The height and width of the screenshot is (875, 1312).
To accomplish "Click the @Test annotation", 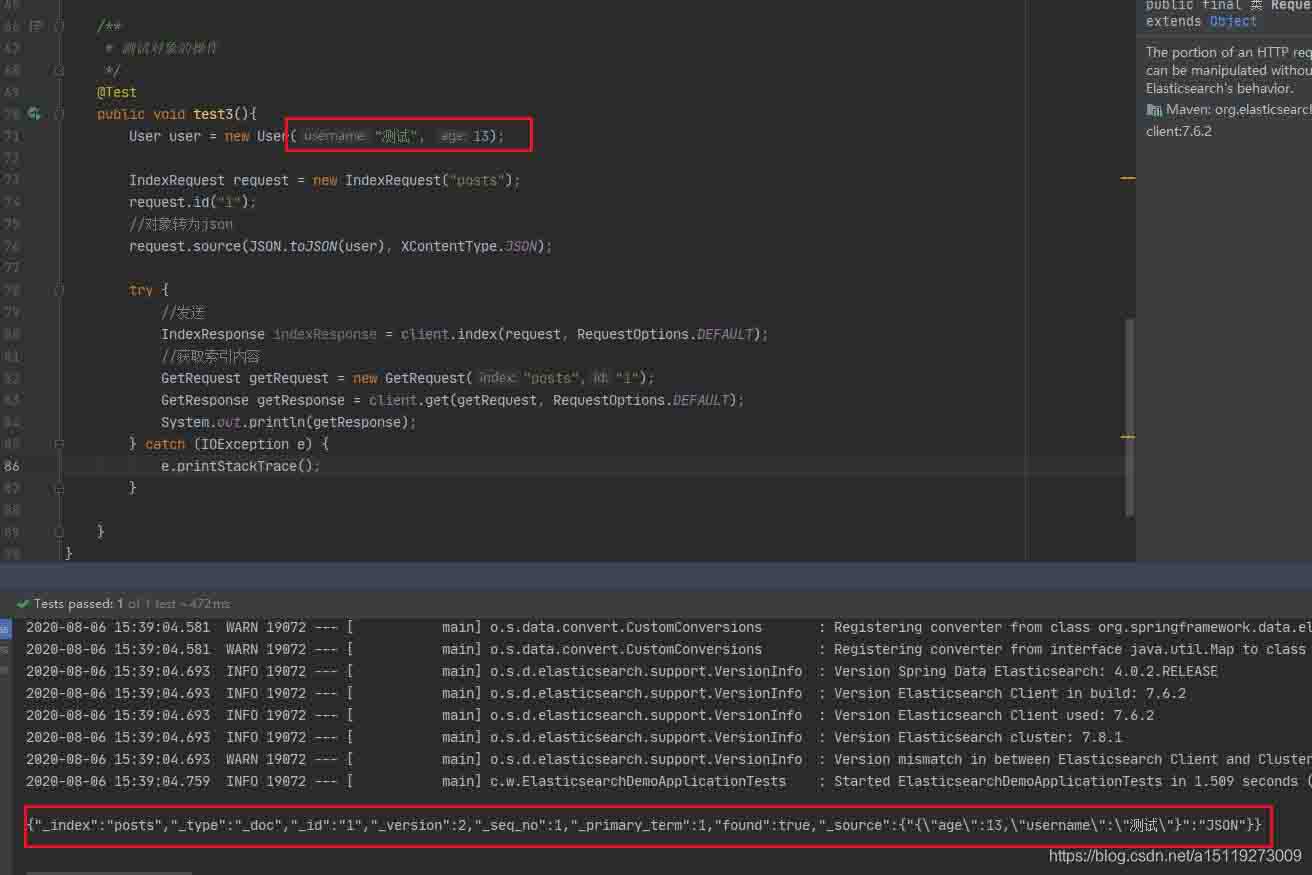I will coord(116,92).
